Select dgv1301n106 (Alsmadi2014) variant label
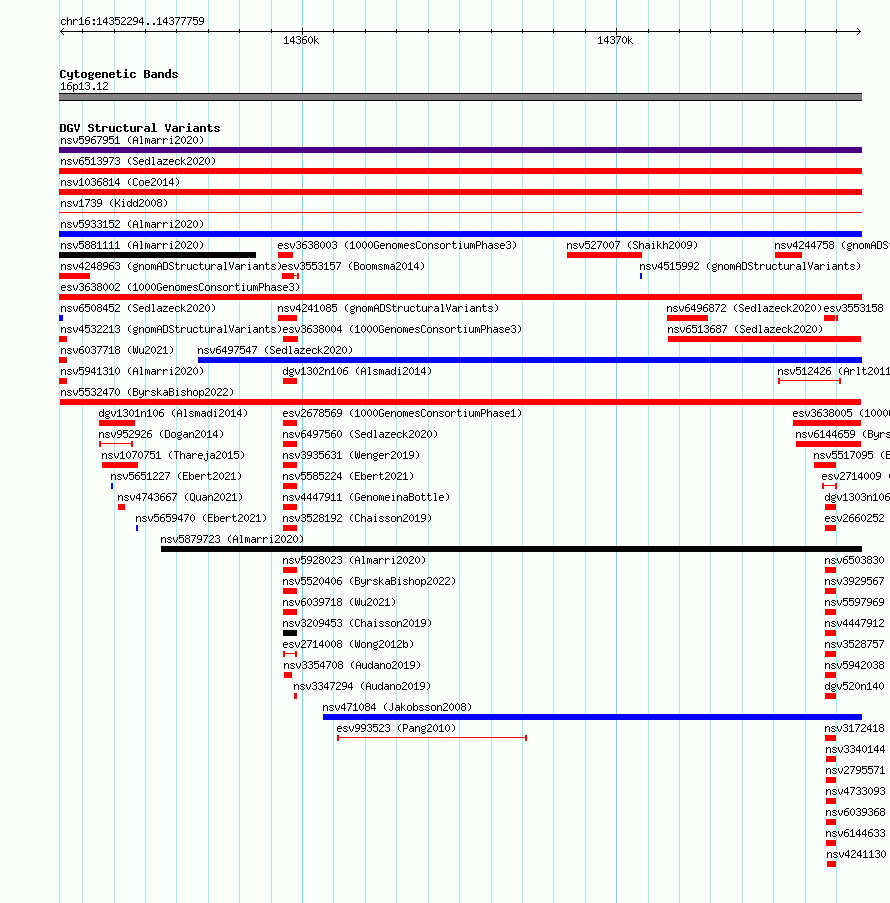Image resolution: width=890 pixels, height=903 pixels. 173,413
